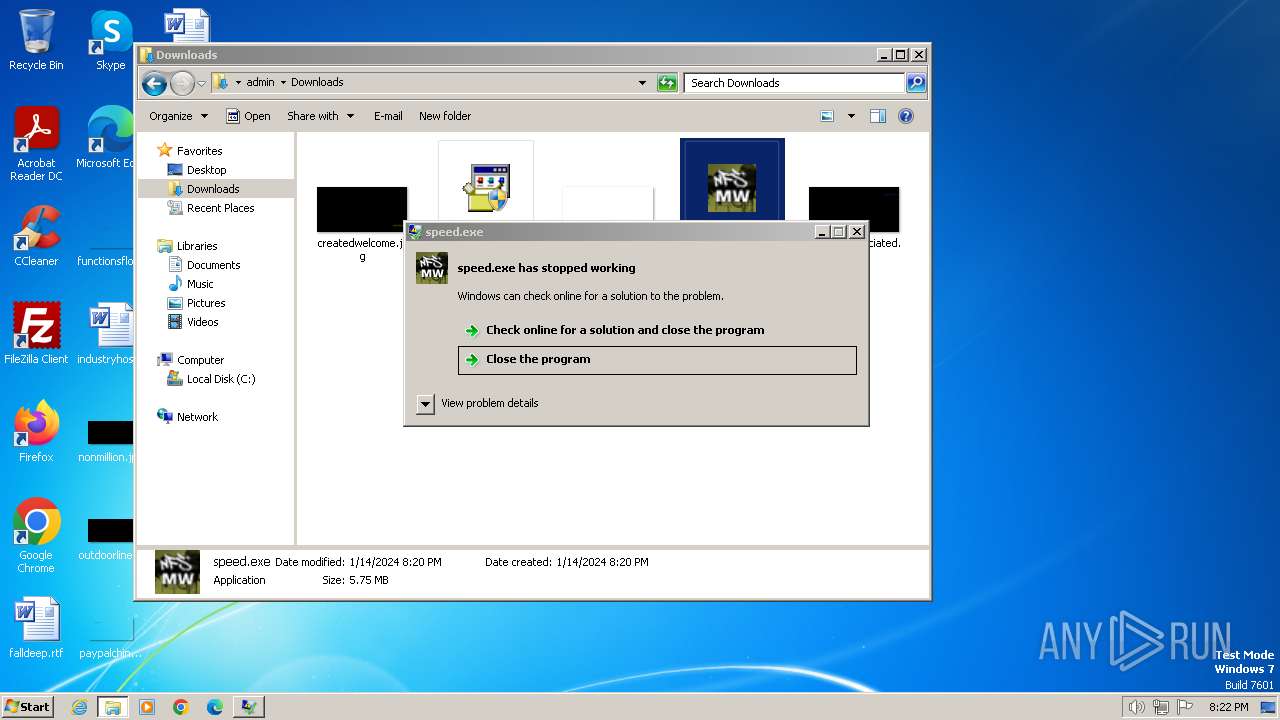Screen dimensions: 1280x720
Task: Open Windows Media Player from taskbar
Action: pyautogui.click(x=147, y=707)
